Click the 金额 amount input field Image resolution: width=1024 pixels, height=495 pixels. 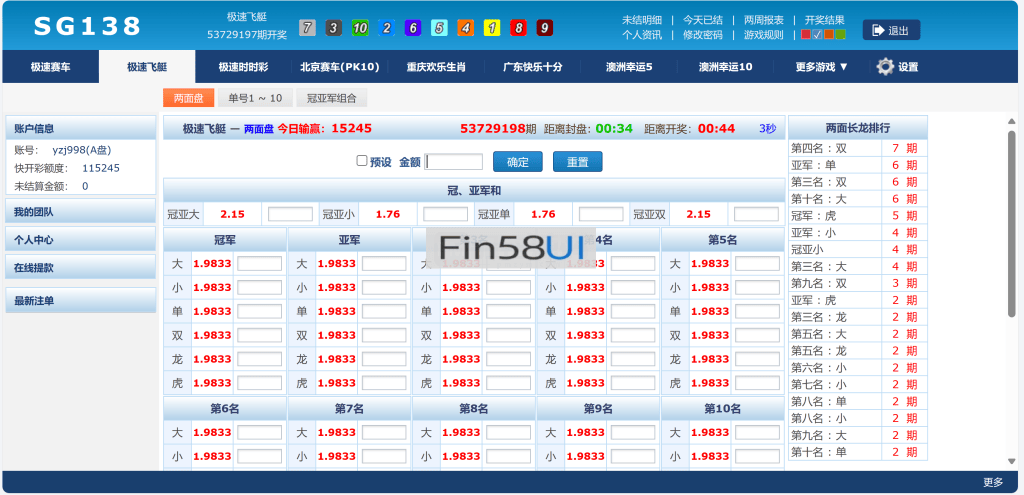pyautogui.click(x=455, y=162)
